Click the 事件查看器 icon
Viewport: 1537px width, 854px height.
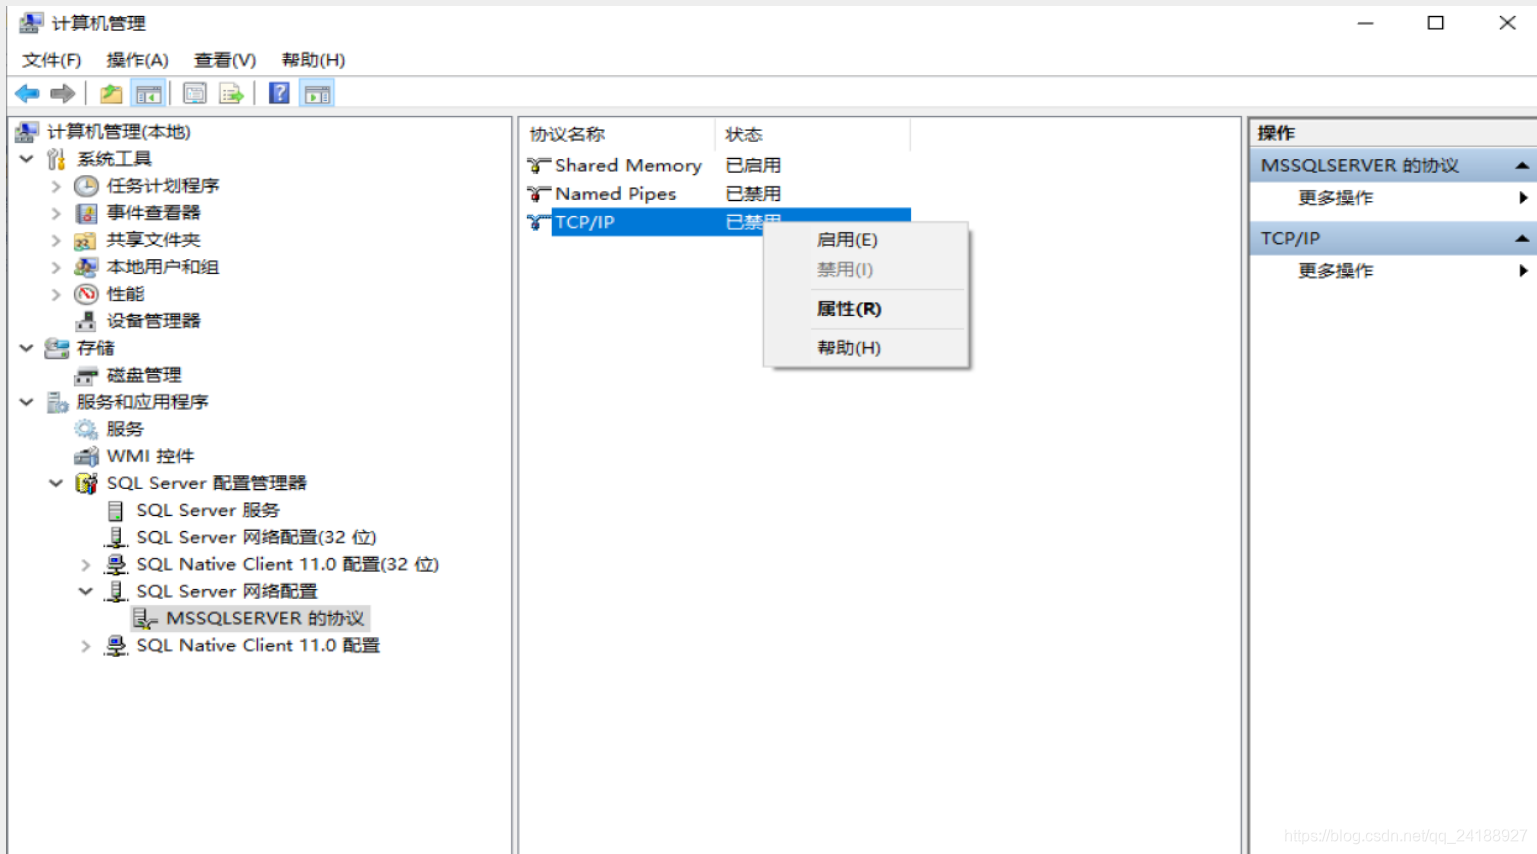87,213
